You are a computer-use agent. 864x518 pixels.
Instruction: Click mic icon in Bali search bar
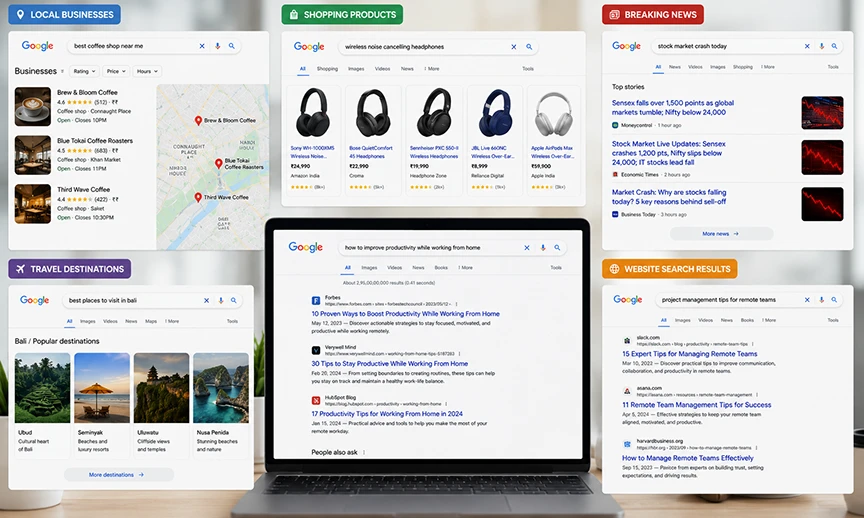221,300
